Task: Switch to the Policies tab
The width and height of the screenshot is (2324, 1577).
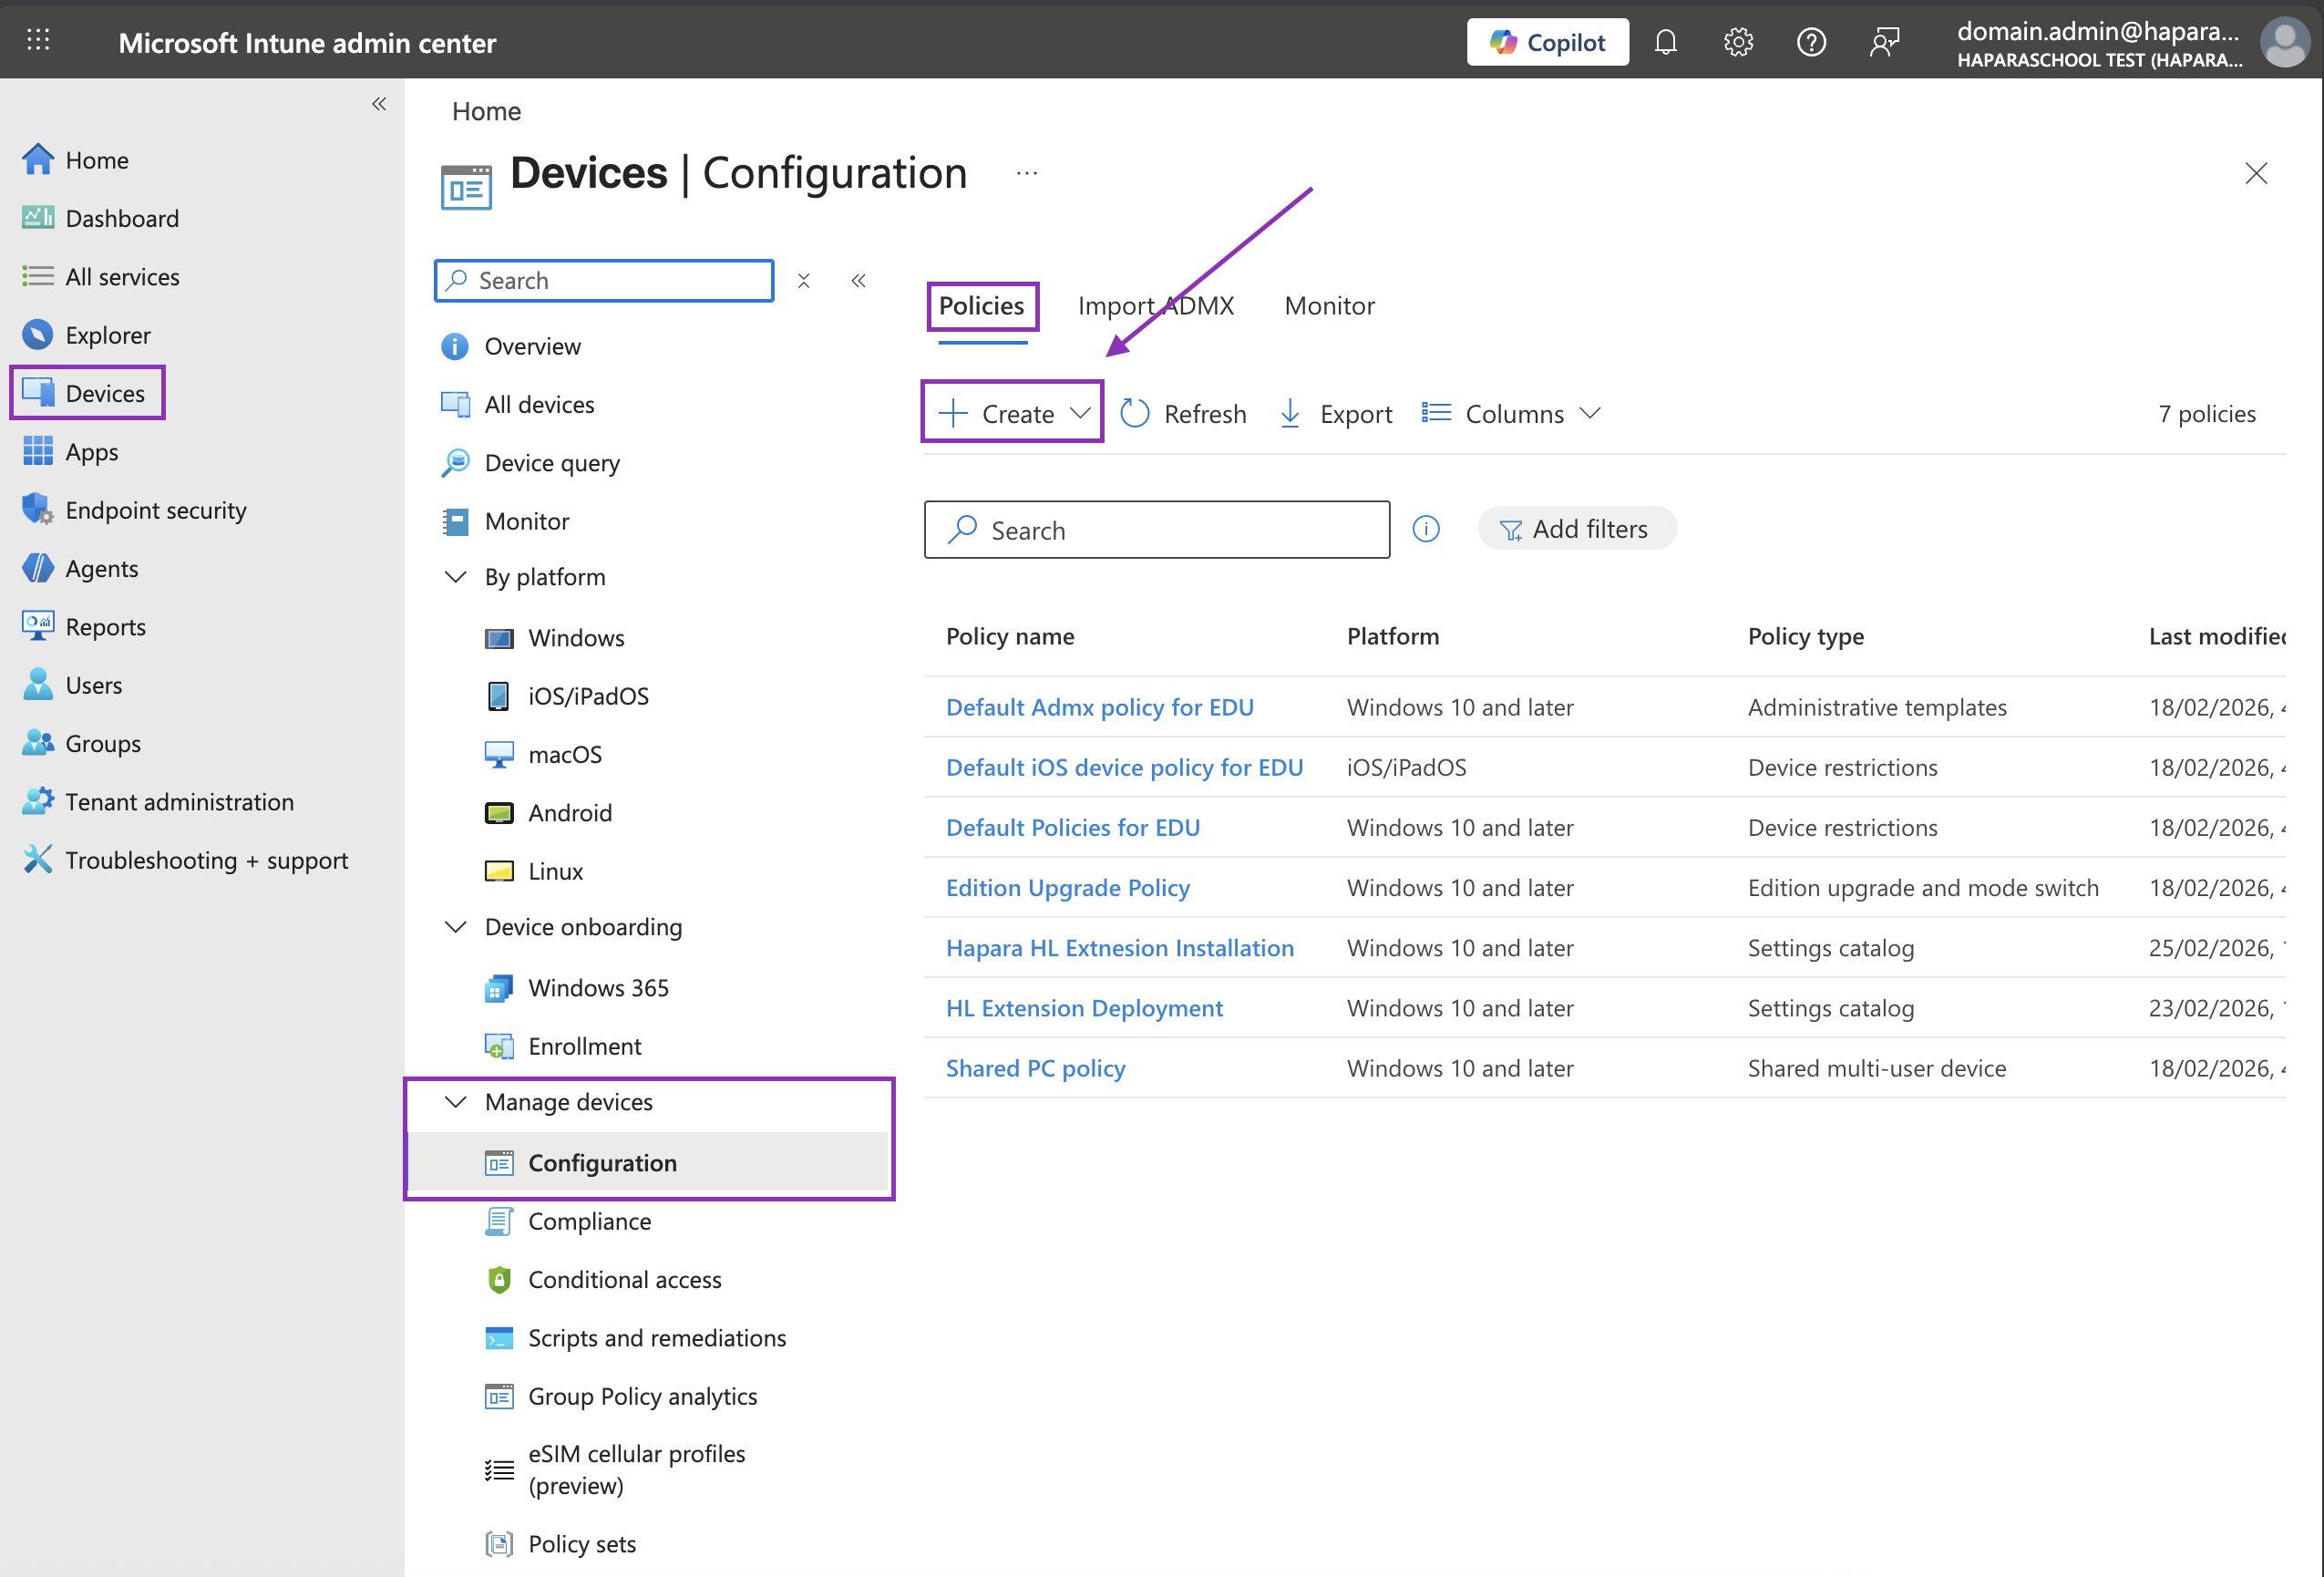Action: pos(981,306)
